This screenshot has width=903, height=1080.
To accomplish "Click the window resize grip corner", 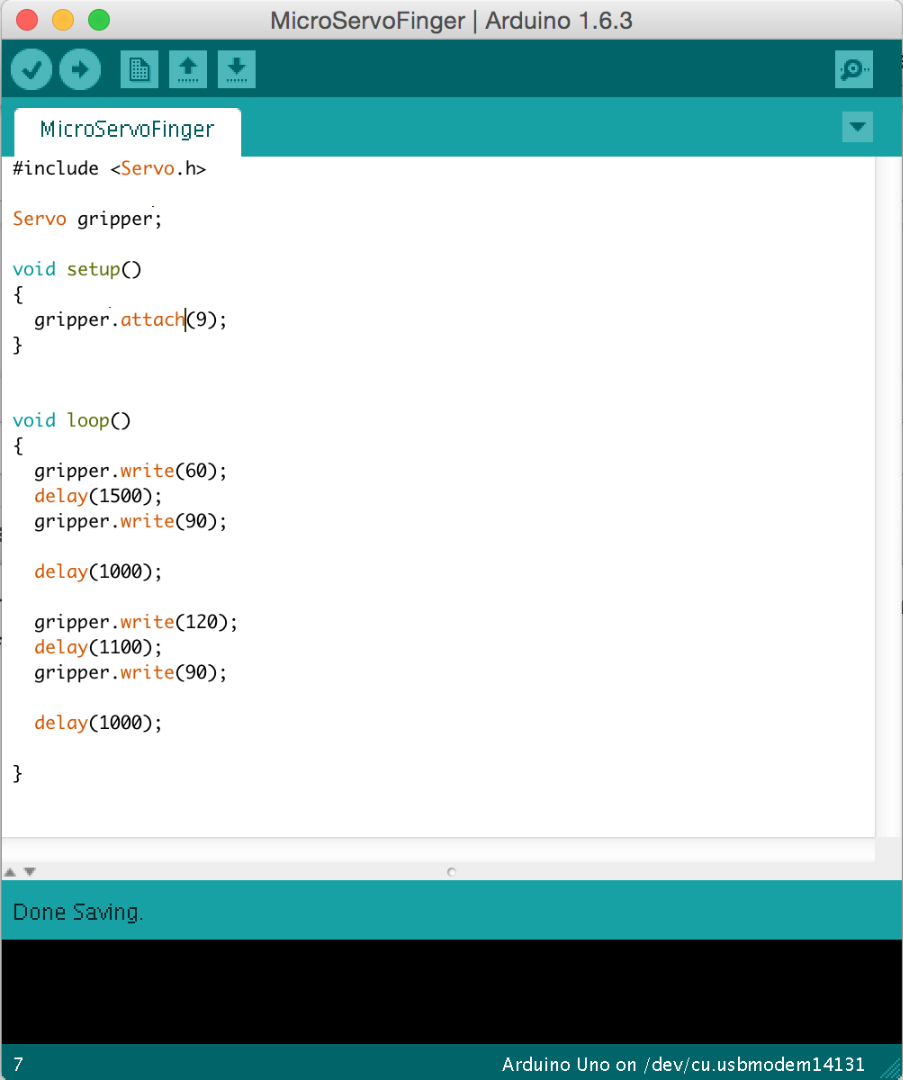I will [891, 1069].
